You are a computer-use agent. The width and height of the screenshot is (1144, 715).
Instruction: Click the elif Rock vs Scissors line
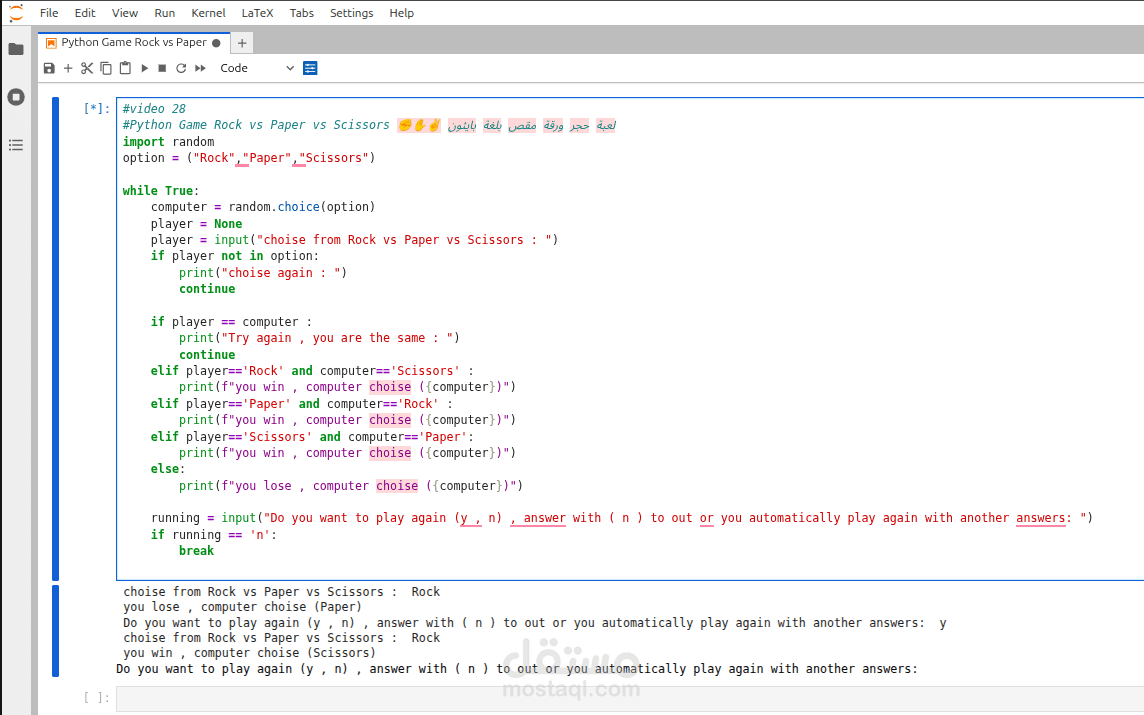click(312, 371)
